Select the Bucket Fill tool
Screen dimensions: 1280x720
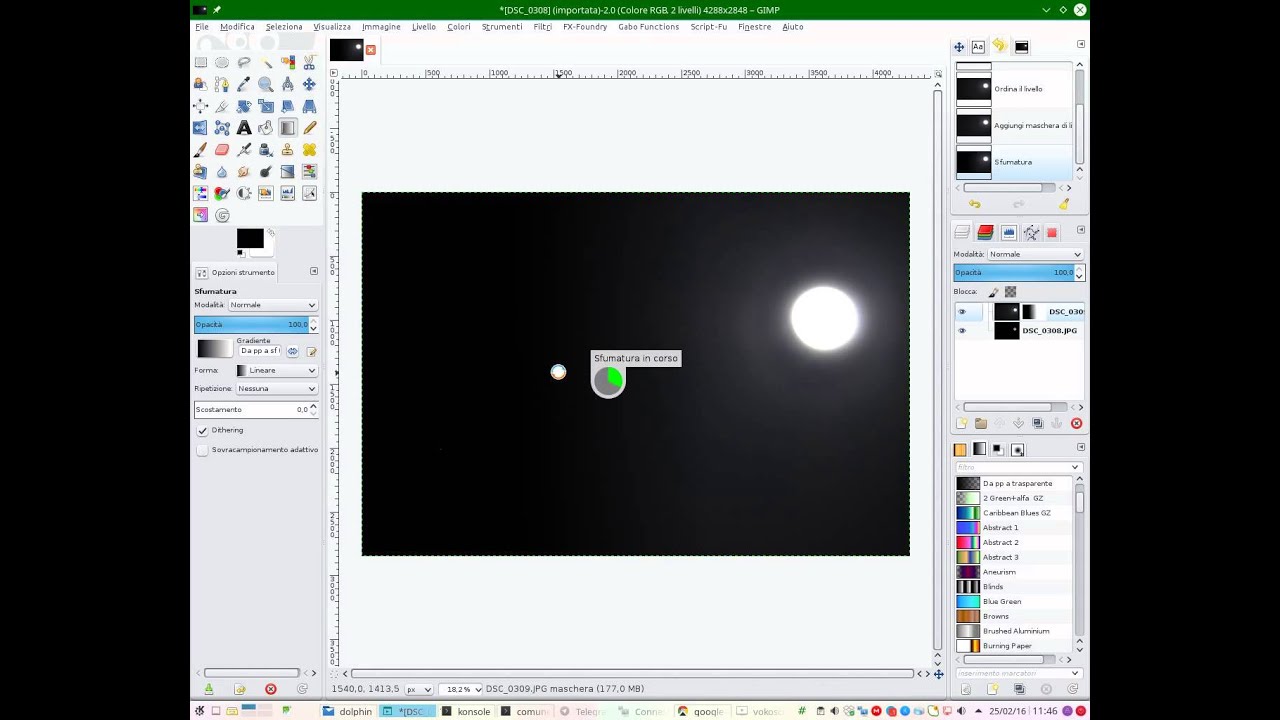pyautogui.click(x=266, y=128)
